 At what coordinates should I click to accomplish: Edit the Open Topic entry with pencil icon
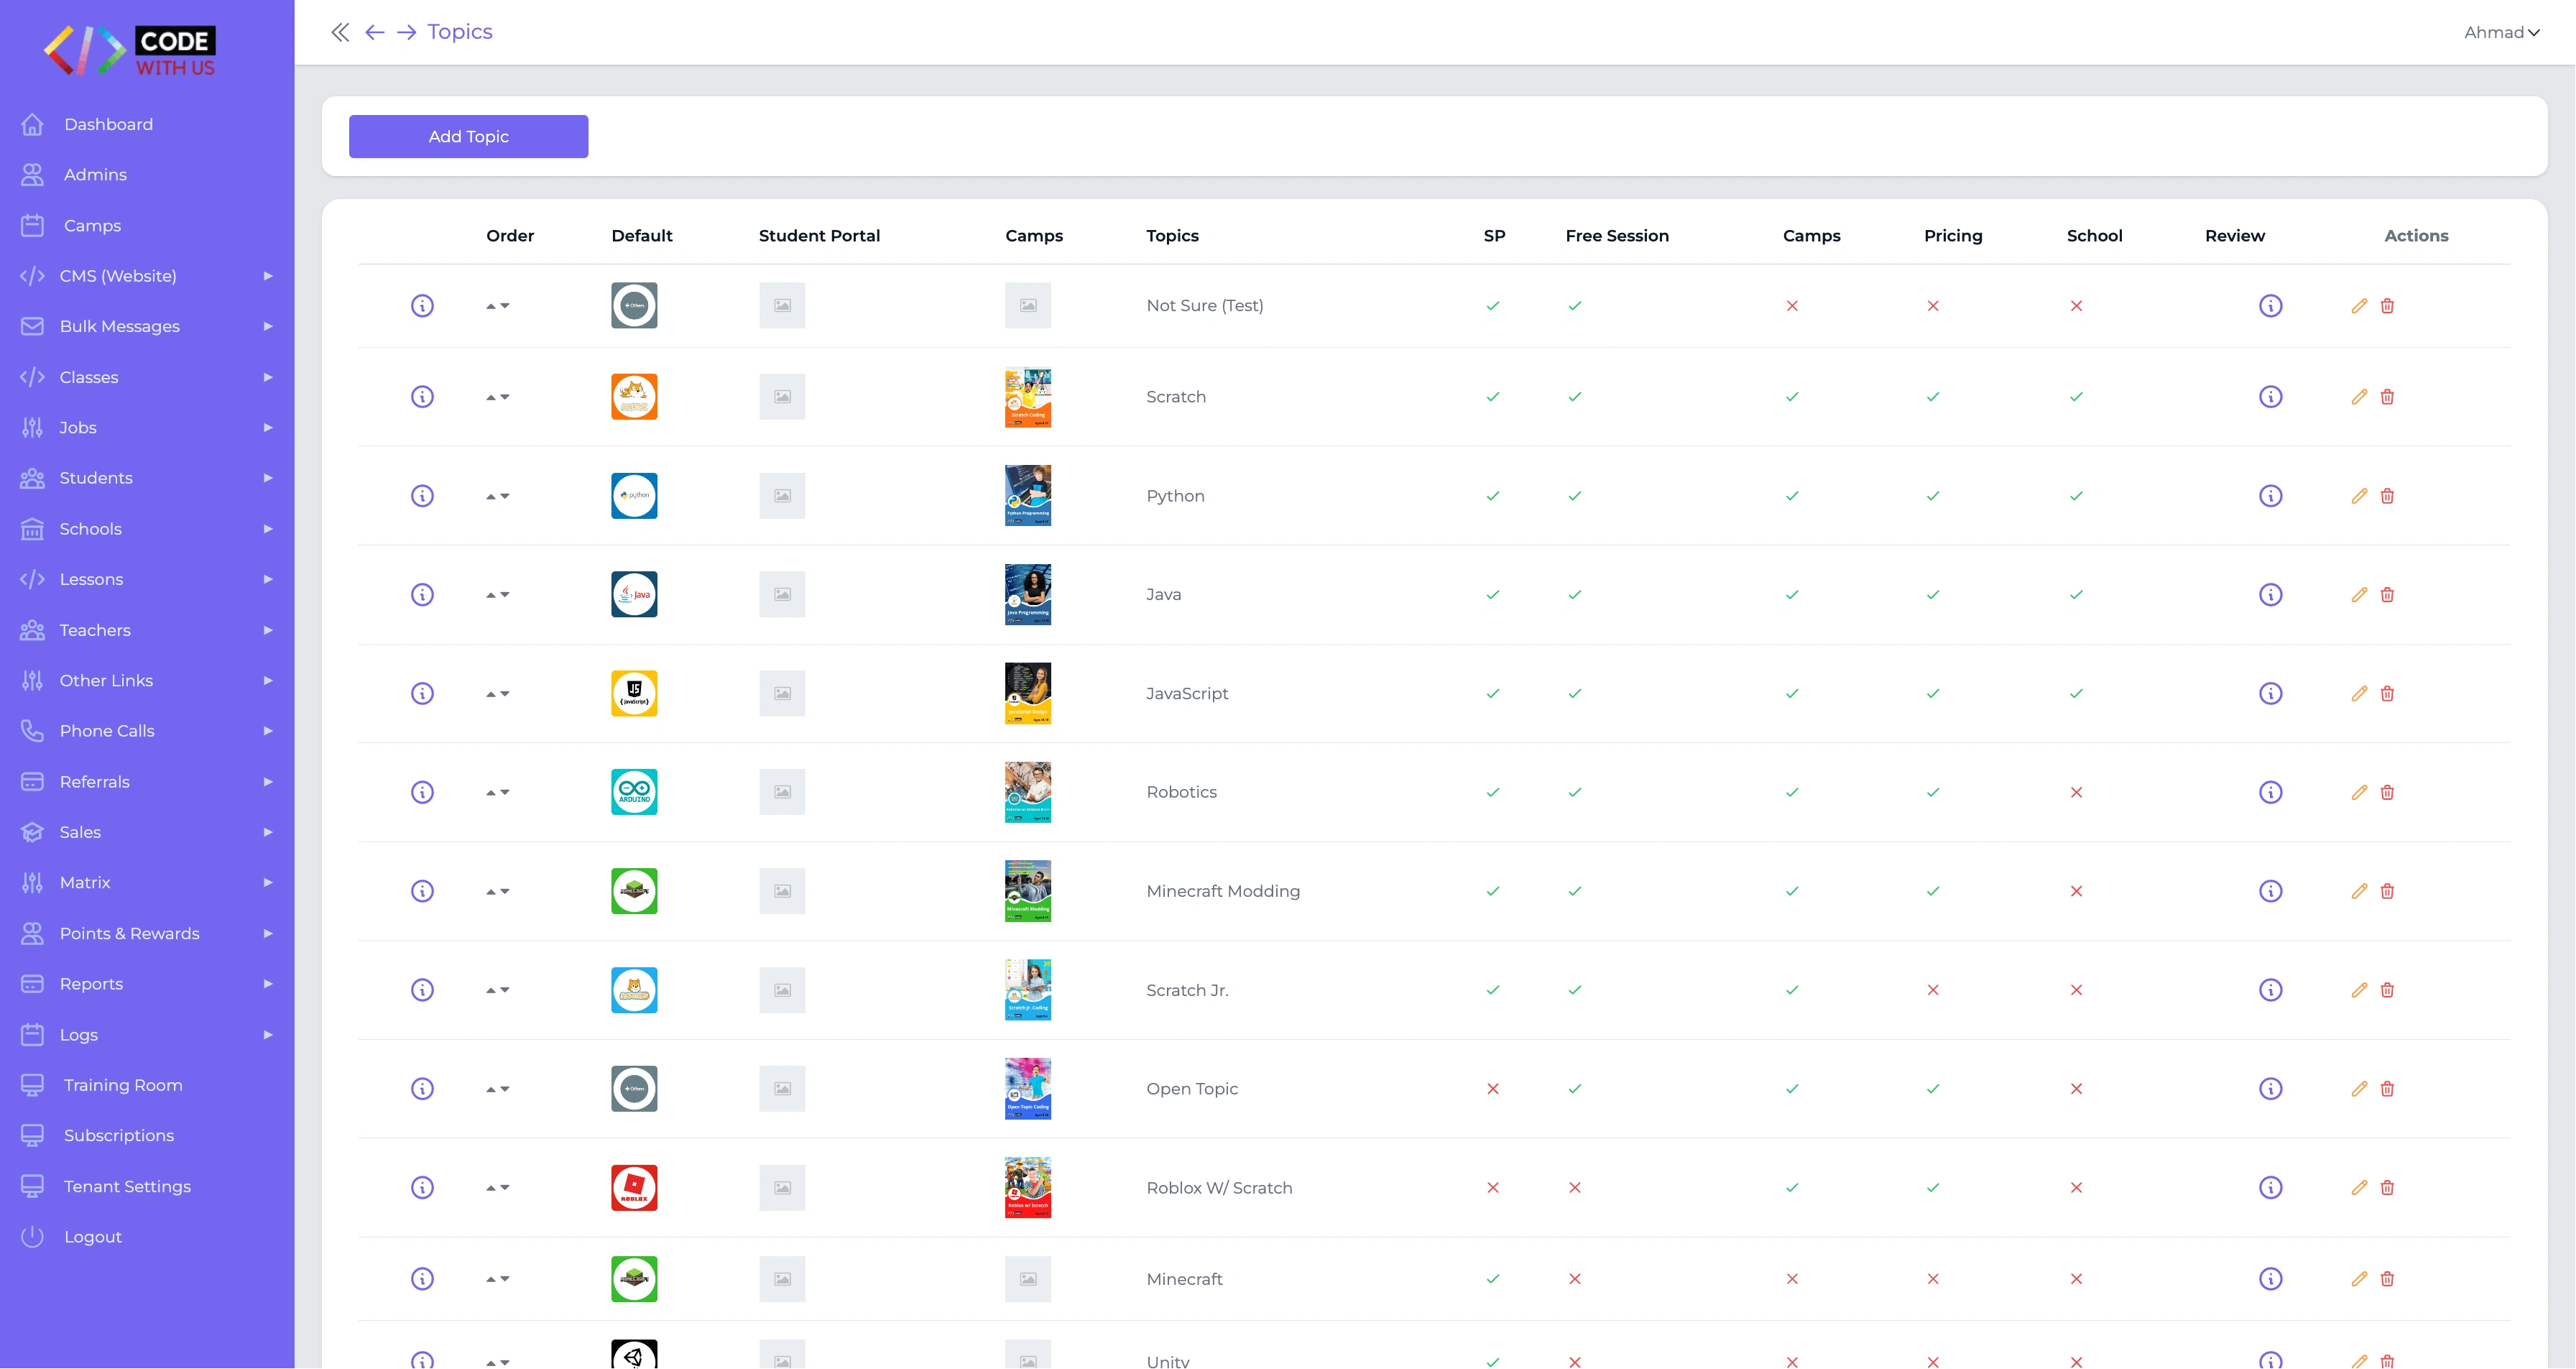click(x=2359, y=1089)
